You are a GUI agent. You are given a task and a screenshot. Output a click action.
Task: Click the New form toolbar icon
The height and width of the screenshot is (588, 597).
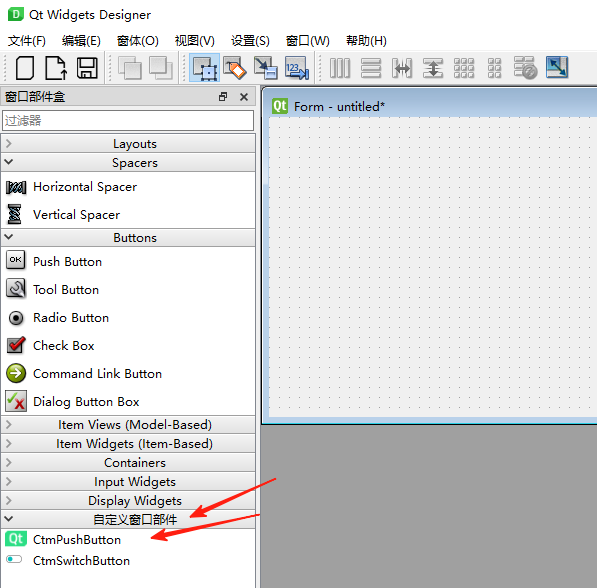[x=25, y=68]
